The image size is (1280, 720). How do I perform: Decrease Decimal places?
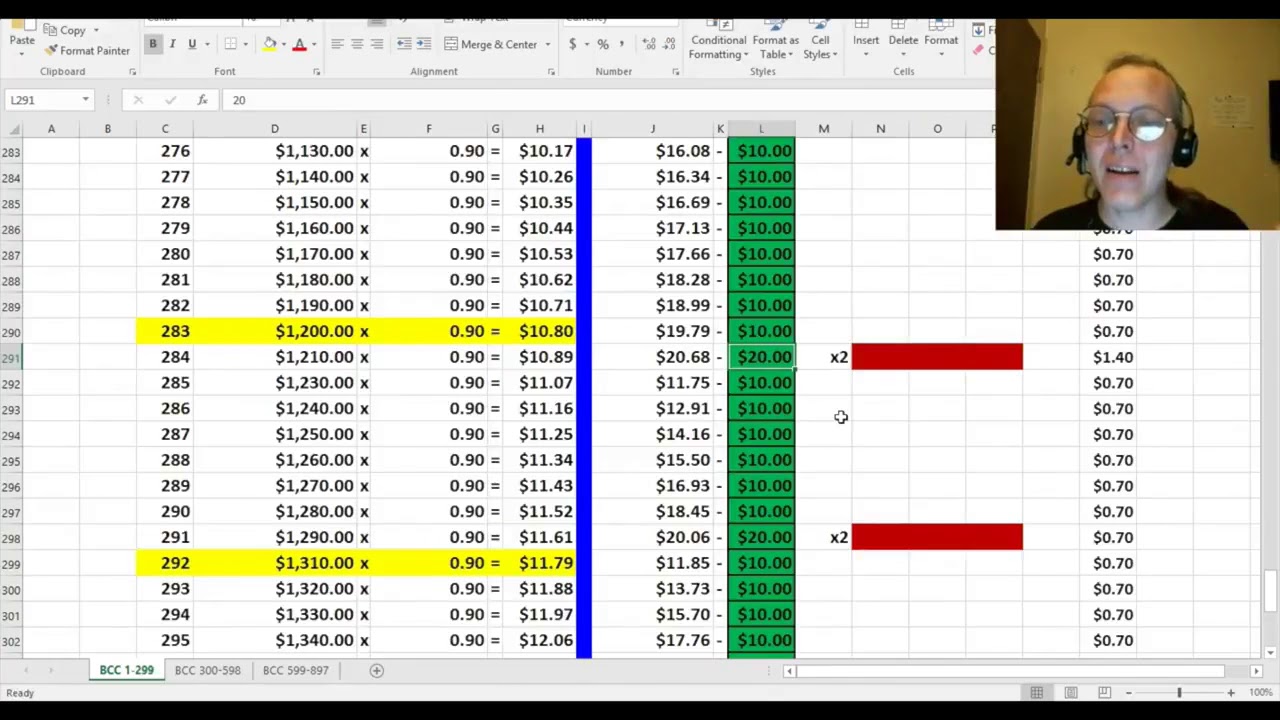[668, 44]
